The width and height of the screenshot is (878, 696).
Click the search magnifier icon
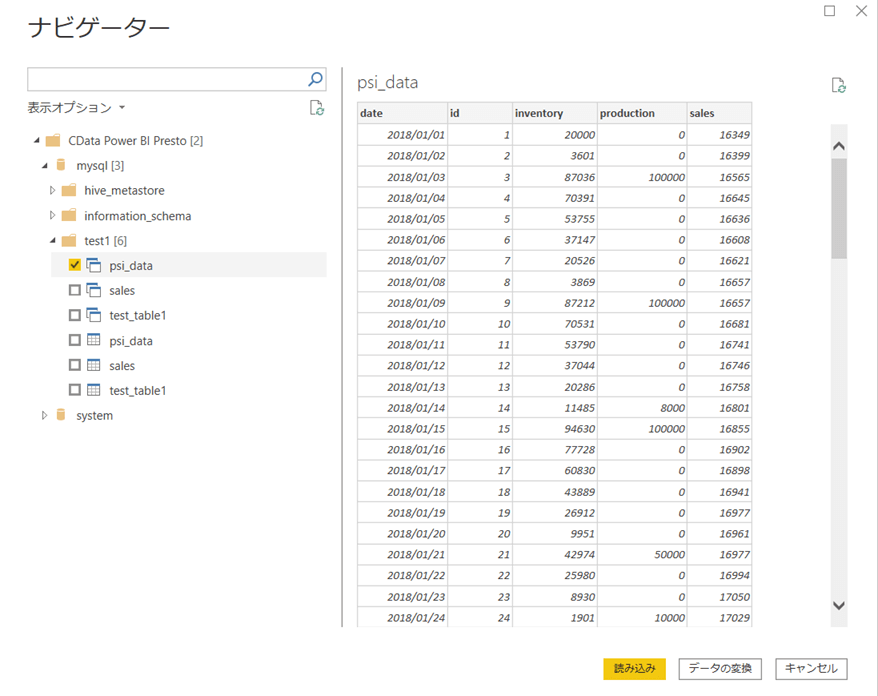[315, 79]
